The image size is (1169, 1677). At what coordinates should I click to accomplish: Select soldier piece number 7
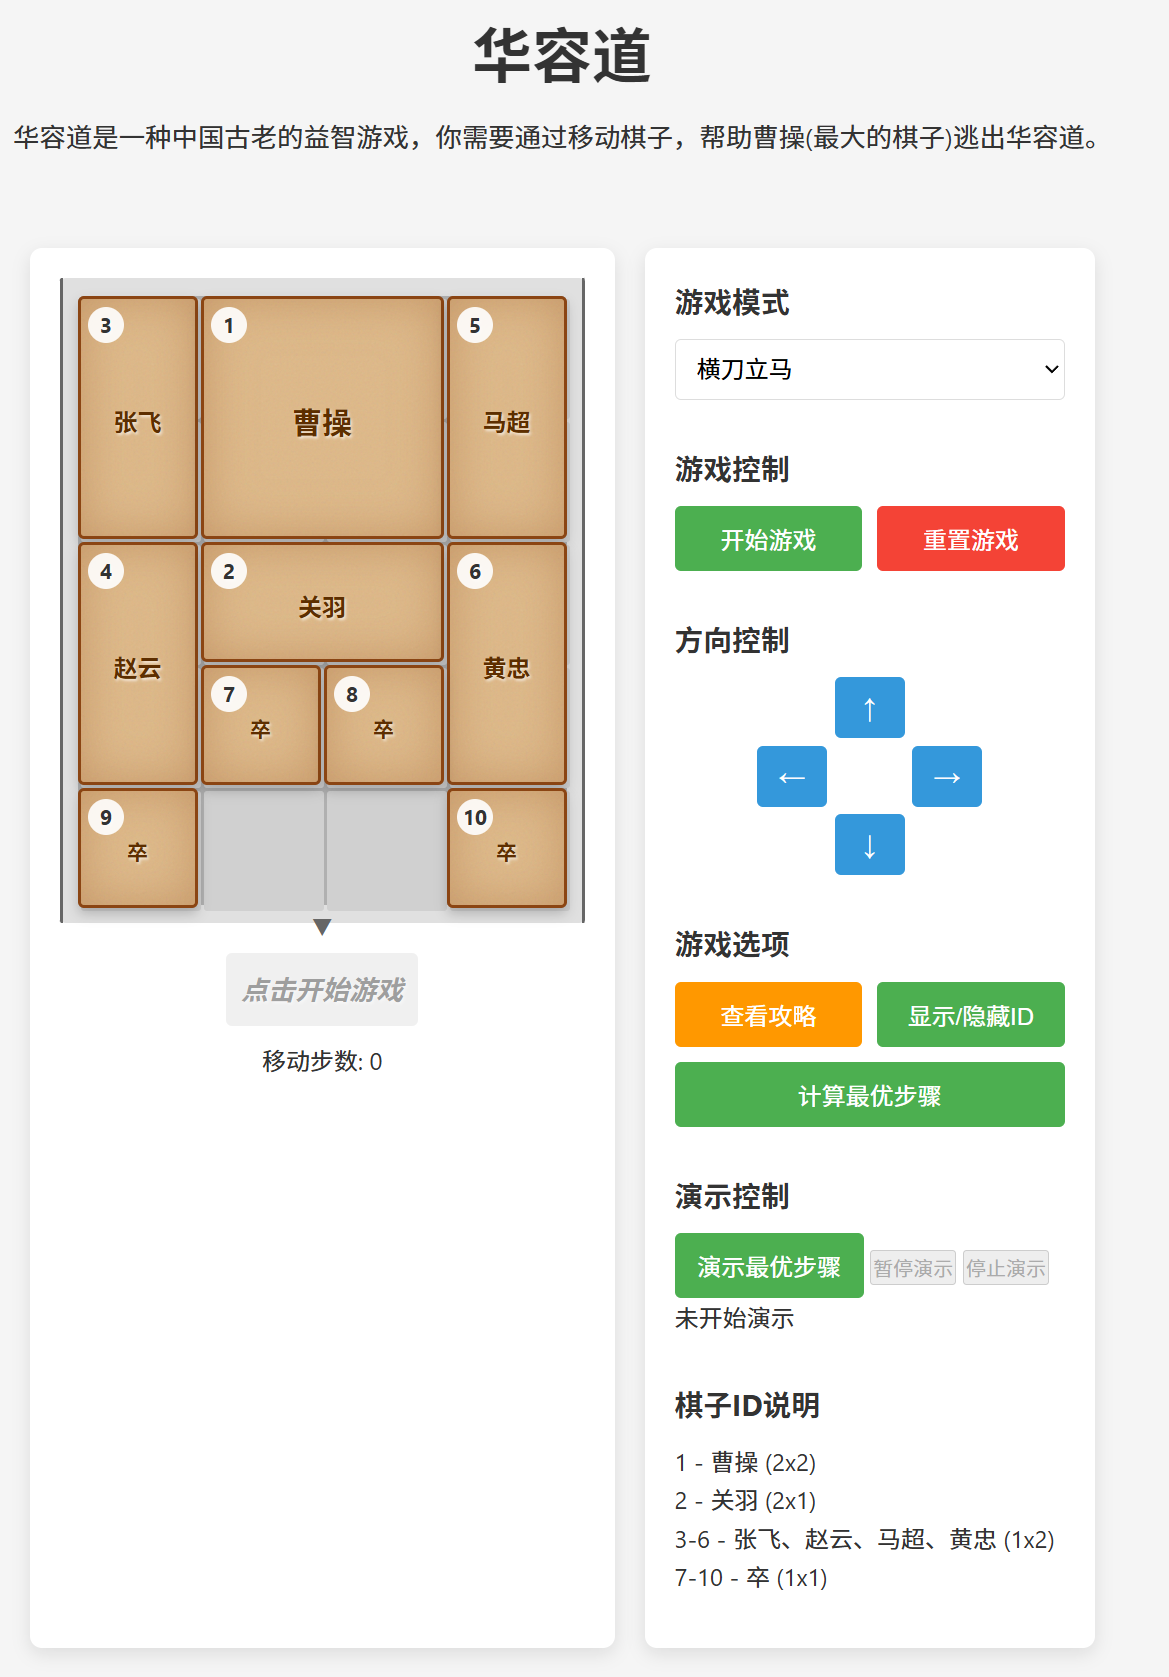pos(260,724)
